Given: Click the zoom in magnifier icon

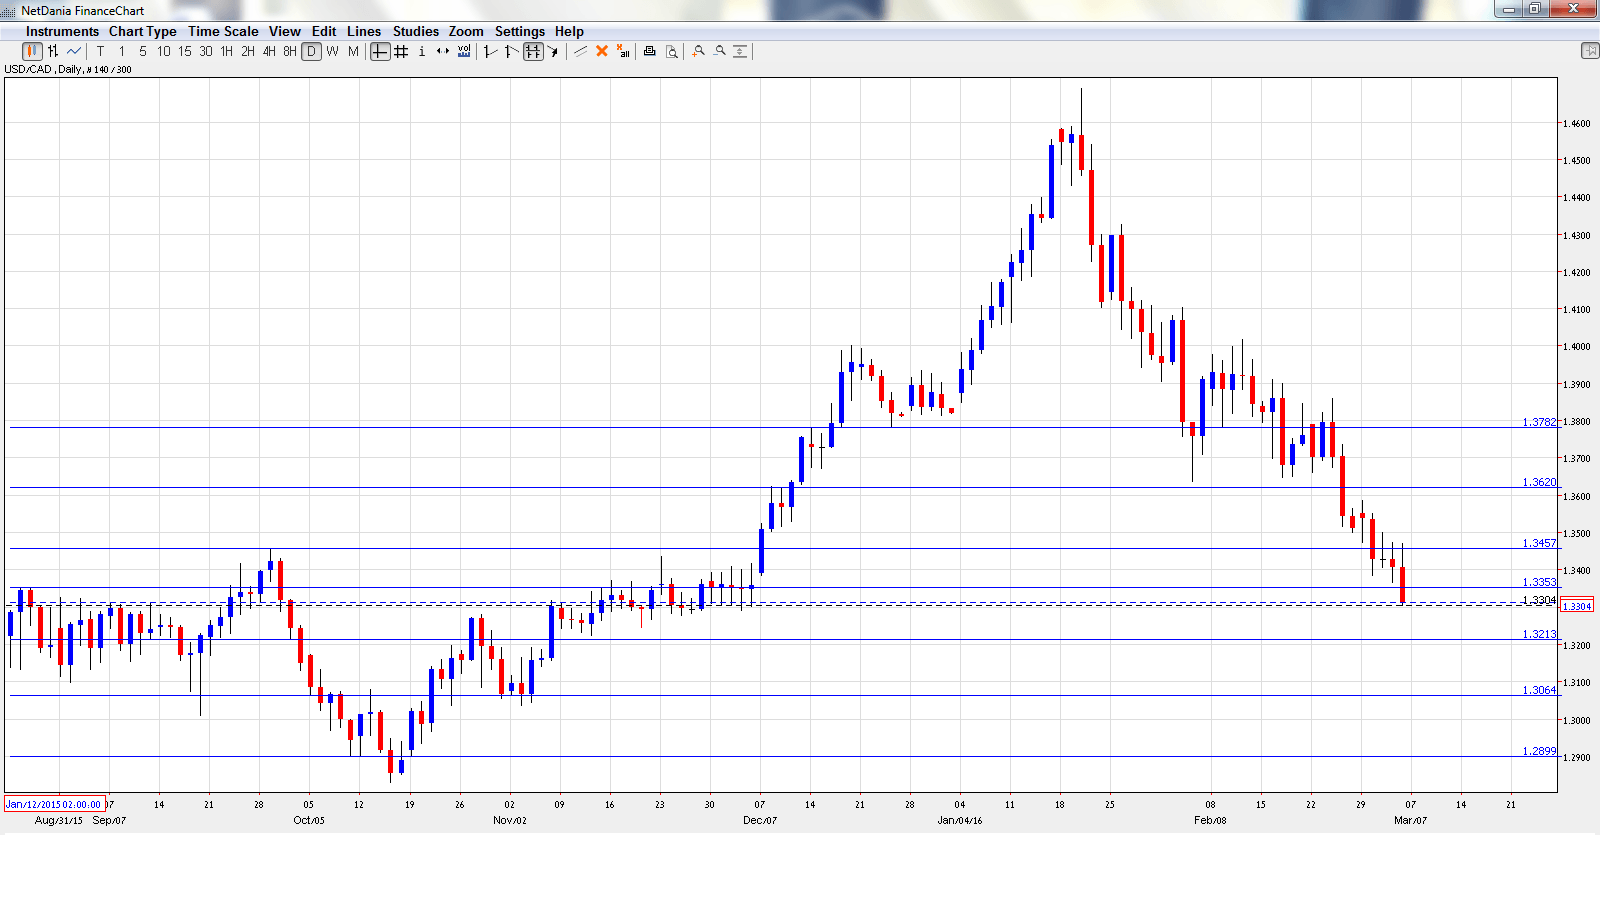Looking at the screenshot, I should point(698,51).
